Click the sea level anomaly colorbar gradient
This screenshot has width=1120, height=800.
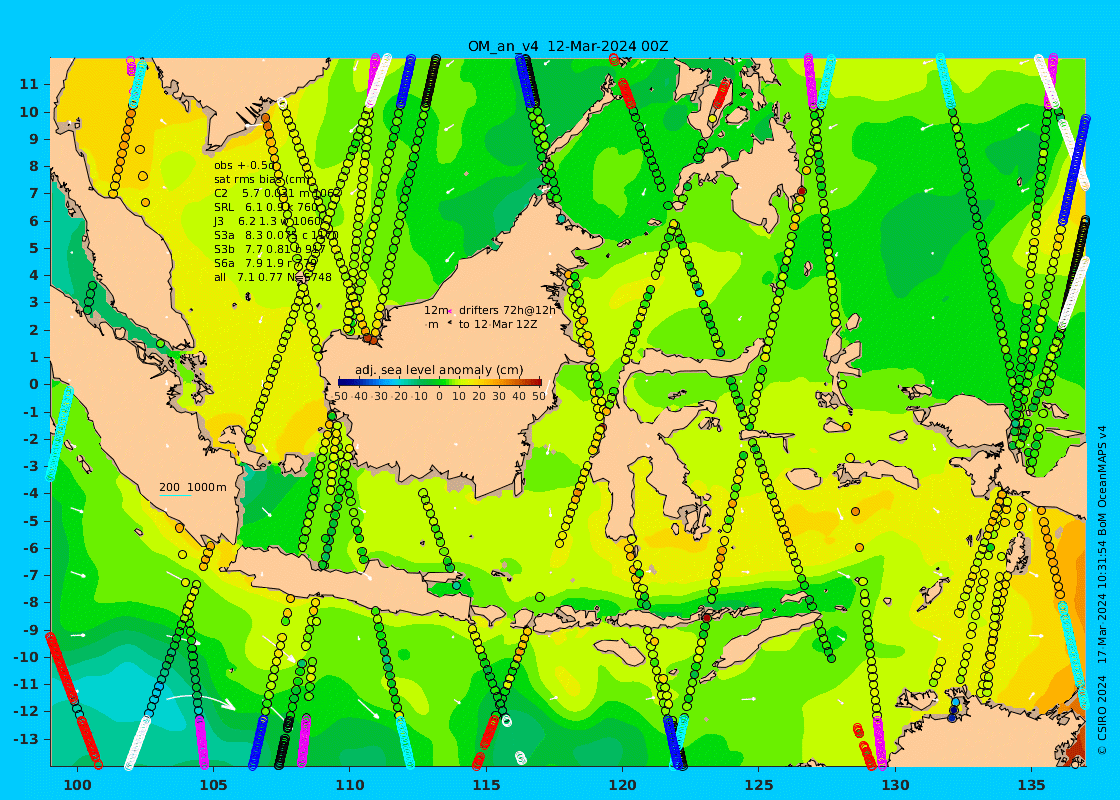tap(440, 382)
